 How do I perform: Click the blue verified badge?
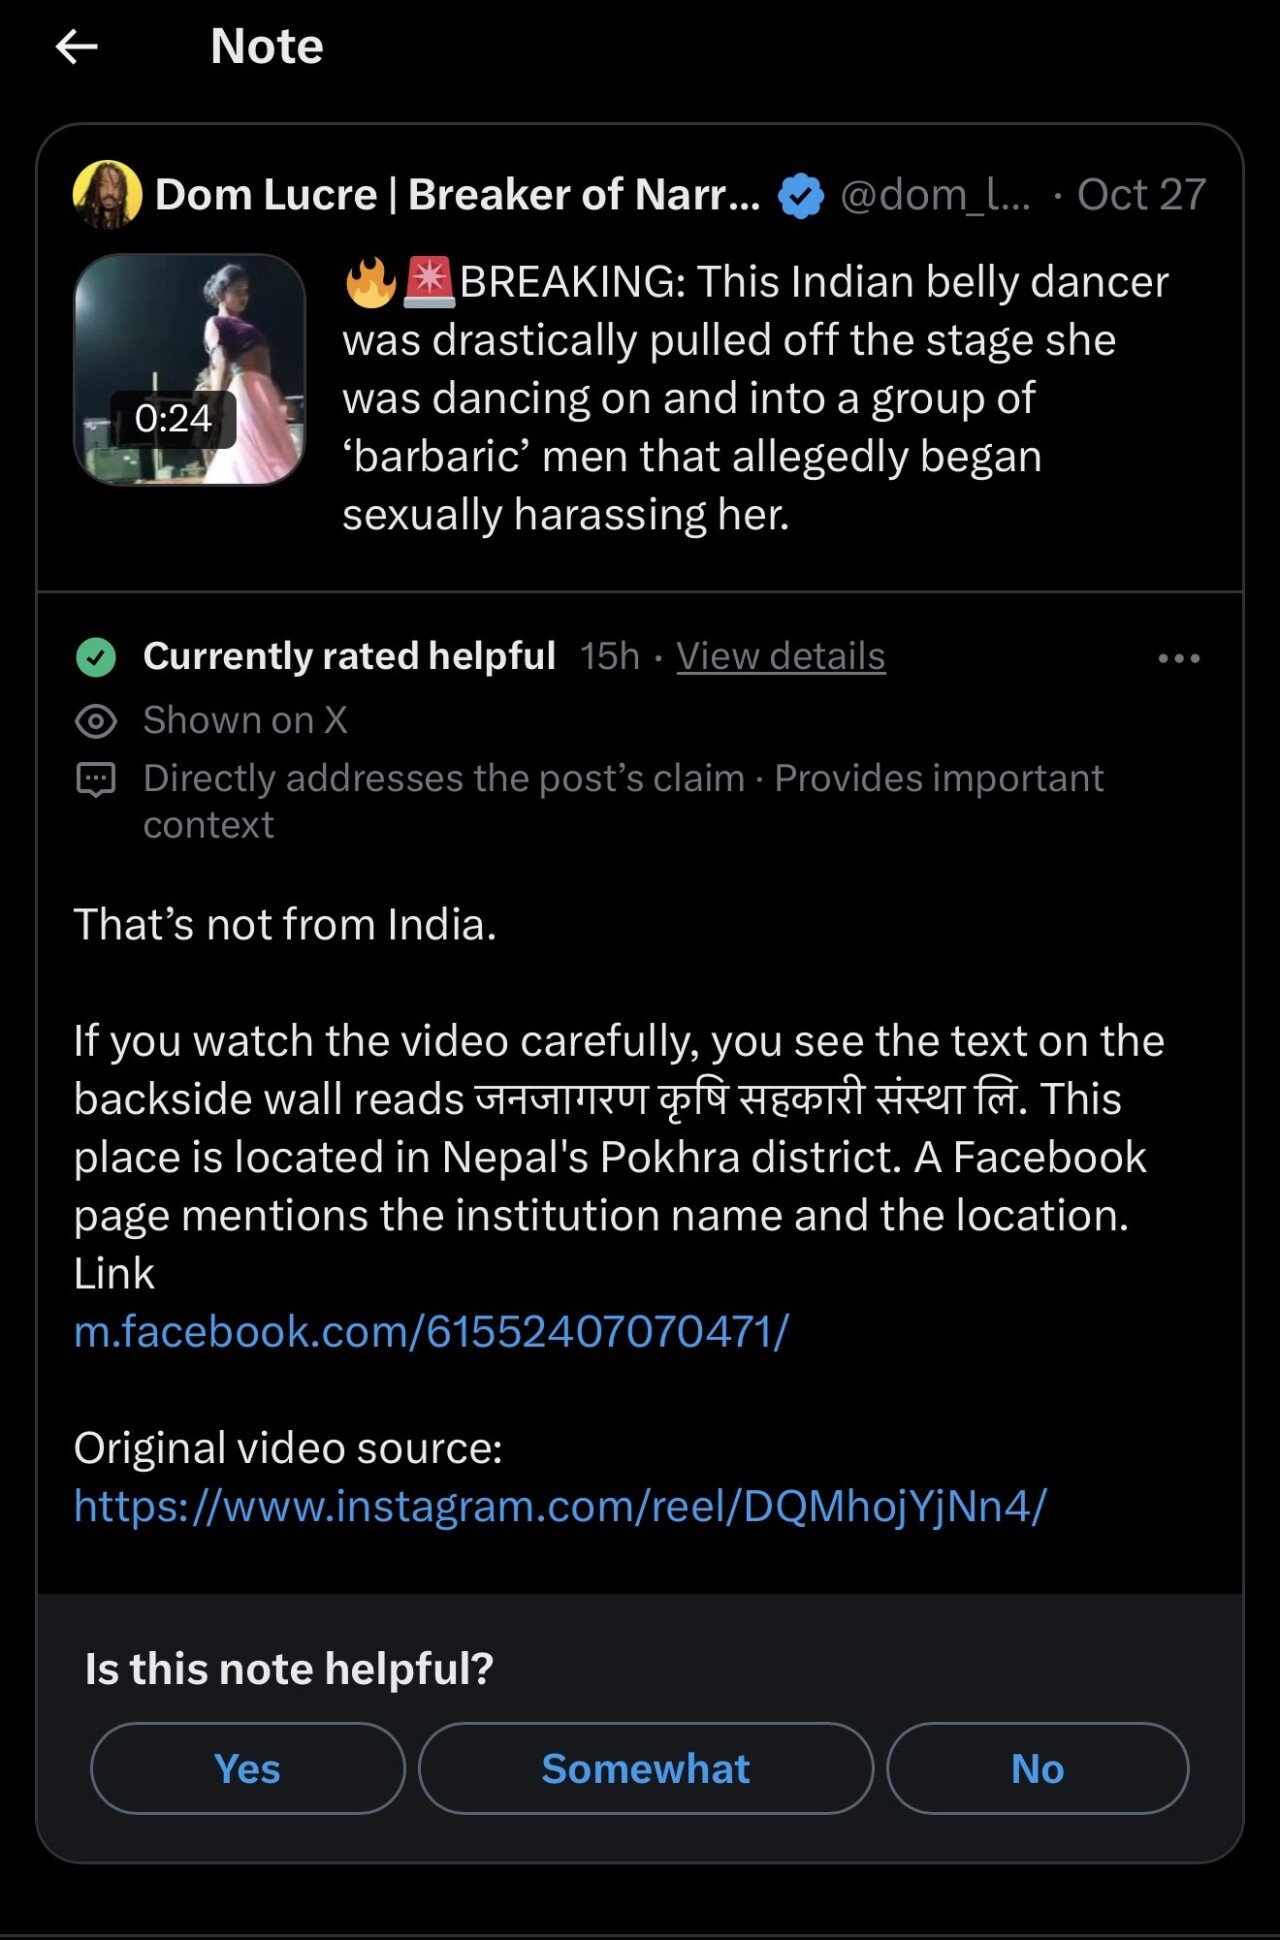(801, 195)
